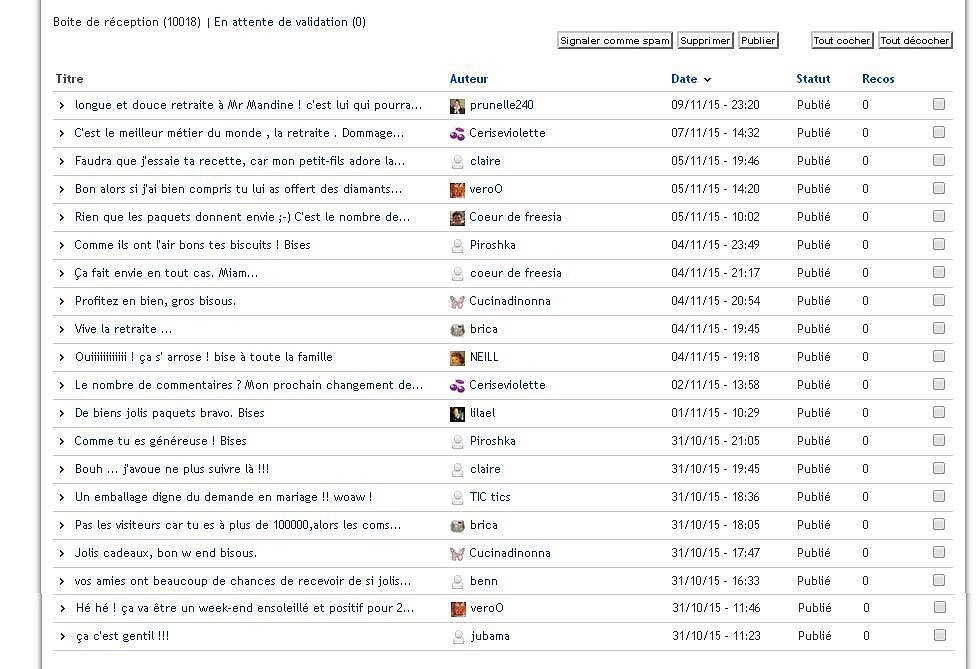The height and width of the screenshot is (669, 979).
Task: Tick checkbox for benn's comment
Action: pos(938,580)
